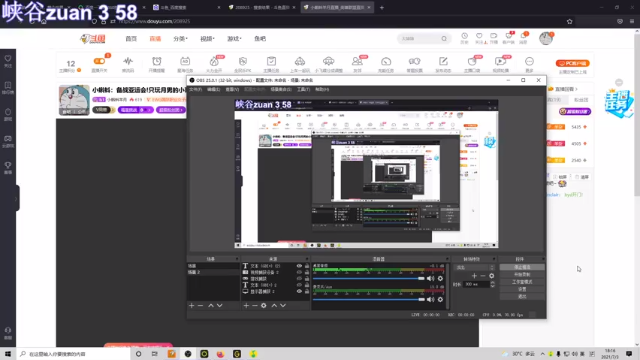Open the OBS Help menu
Image resolution: width=640 pixels, height=360 pixels.
[x=322, y=89]
